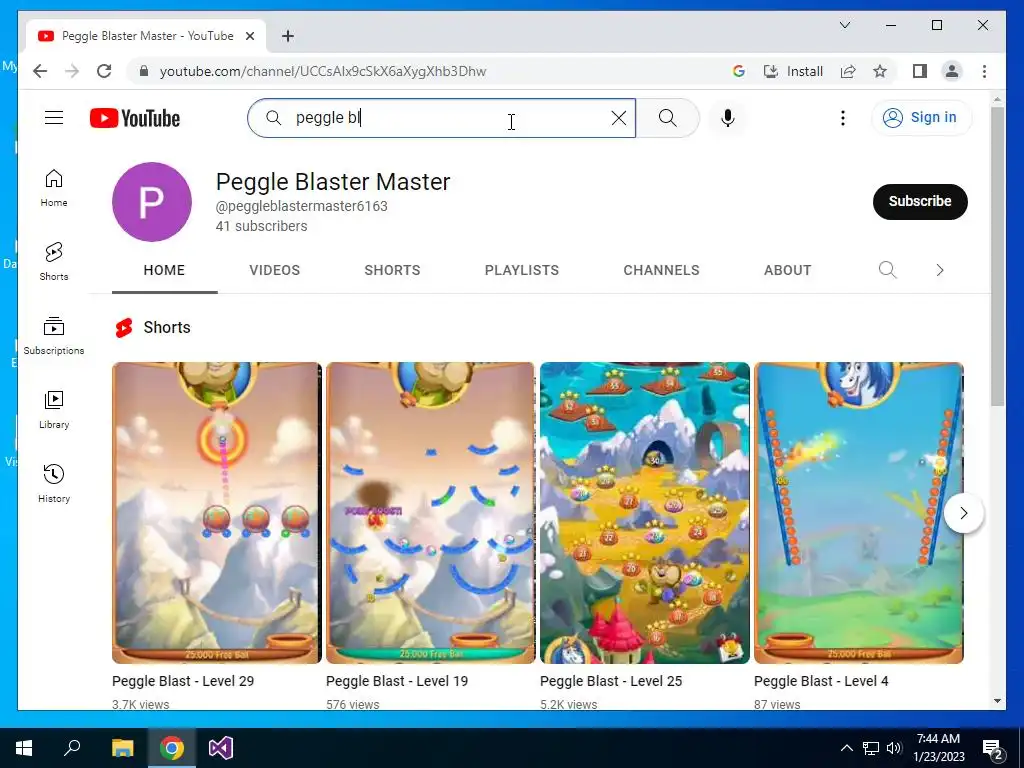Open the tab search dropdown arrow
This screenshot has height=768, width=1024.
click(x=844, y=25)
